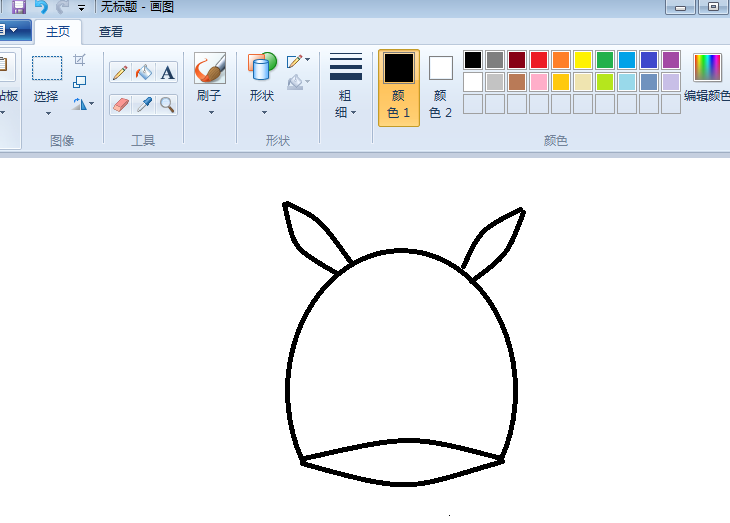The image size is (730, 523).
Task: Click the Undo arrow icon
Action: (x=41, y=7)
